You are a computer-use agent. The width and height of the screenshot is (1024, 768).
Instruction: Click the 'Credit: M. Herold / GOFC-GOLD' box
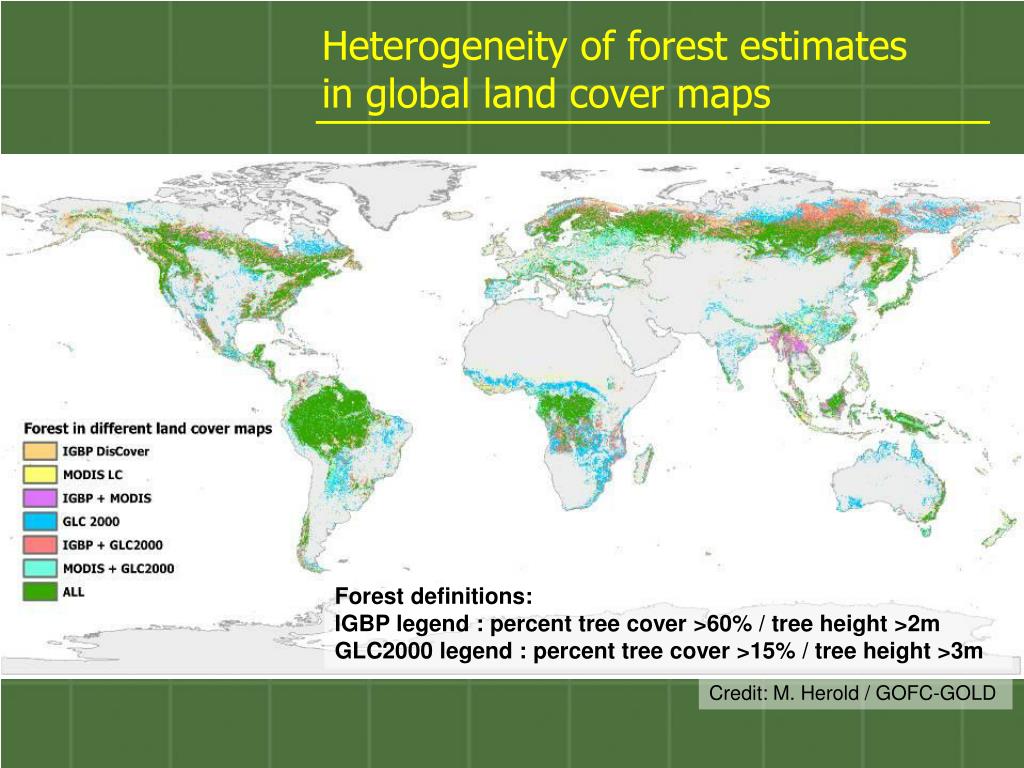click(x=856, y=693)
